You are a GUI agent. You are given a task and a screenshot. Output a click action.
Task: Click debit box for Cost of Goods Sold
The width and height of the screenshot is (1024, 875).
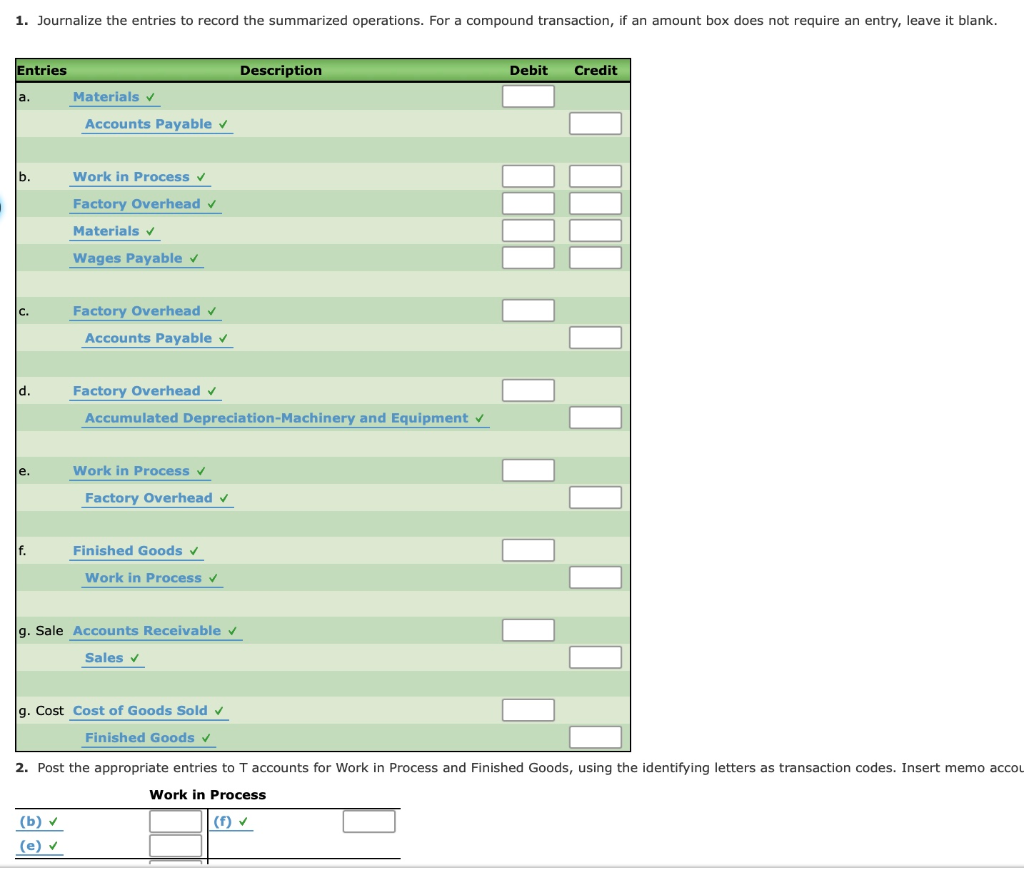click(528, 710)
